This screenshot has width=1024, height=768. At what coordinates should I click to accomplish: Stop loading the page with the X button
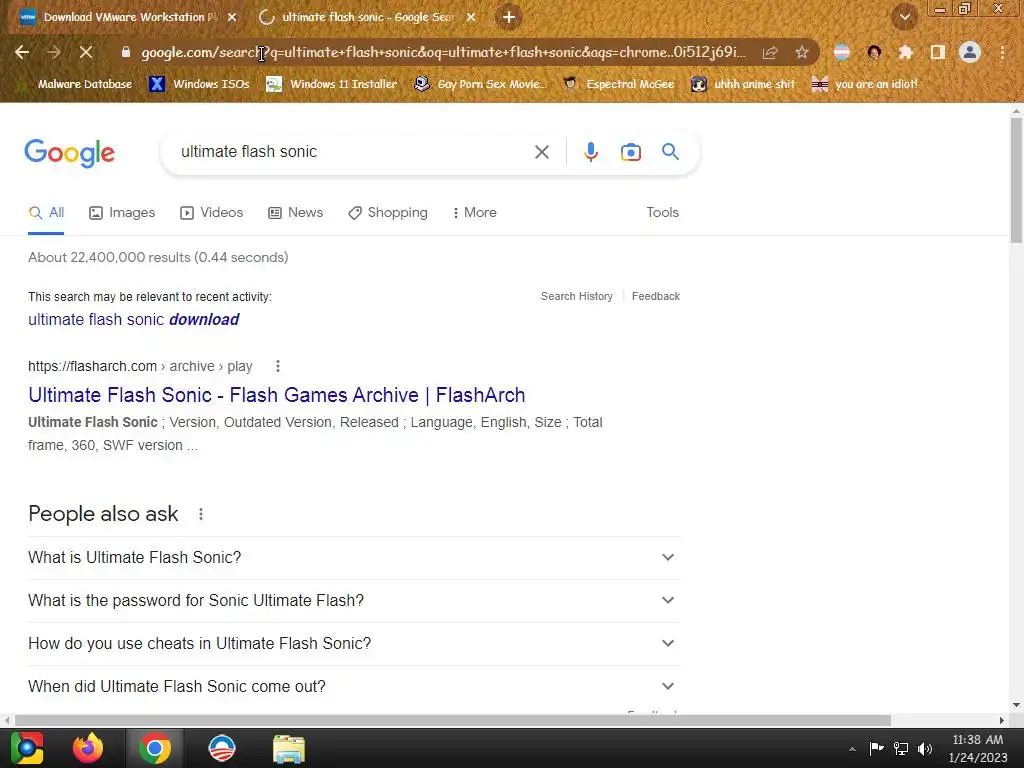tap(86, 52)
